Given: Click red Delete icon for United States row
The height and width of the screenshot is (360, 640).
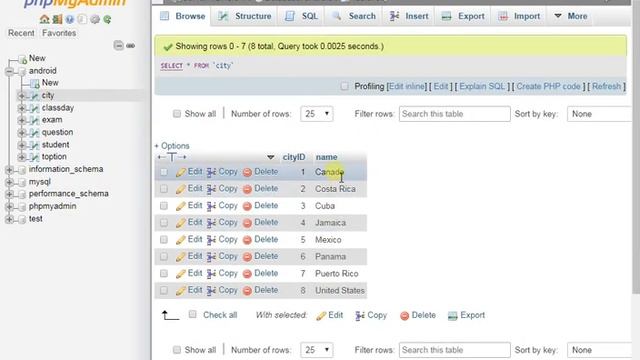Looking at the screenshot, I should (247, 291).
